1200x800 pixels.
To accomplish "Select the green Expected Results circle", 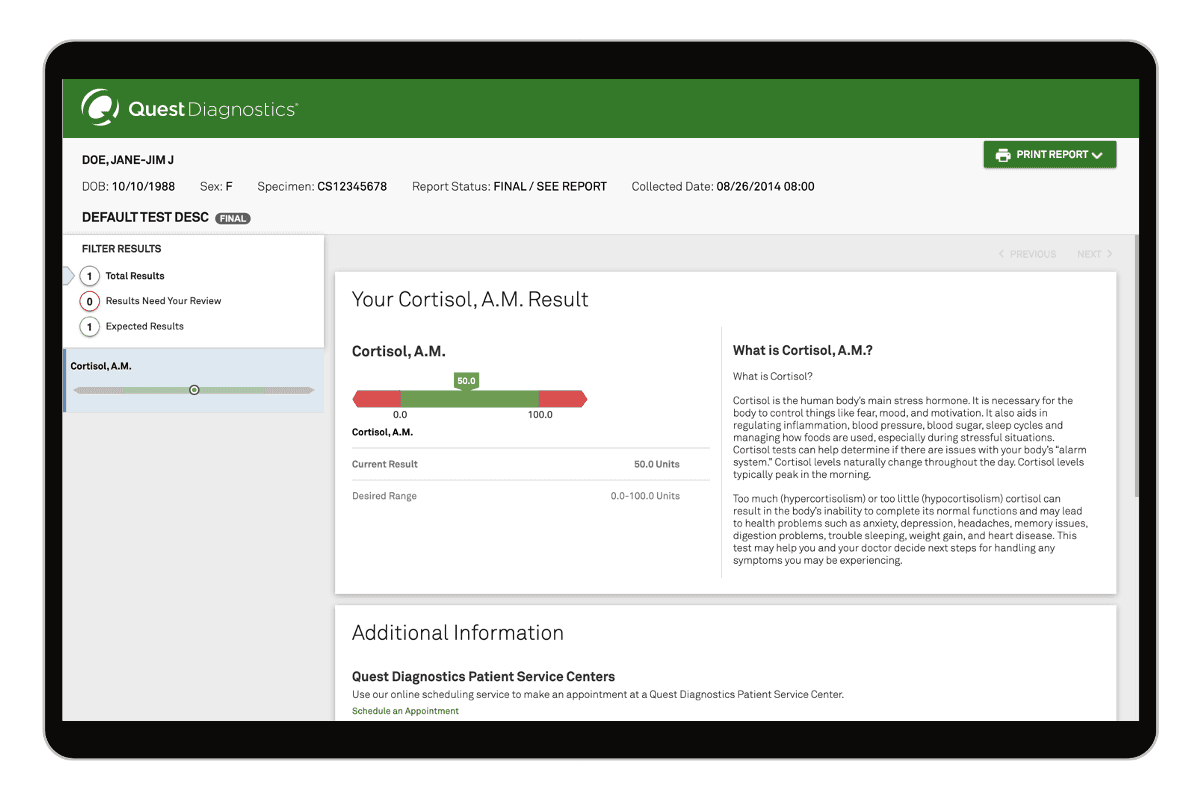I will [x=90, y=327].
